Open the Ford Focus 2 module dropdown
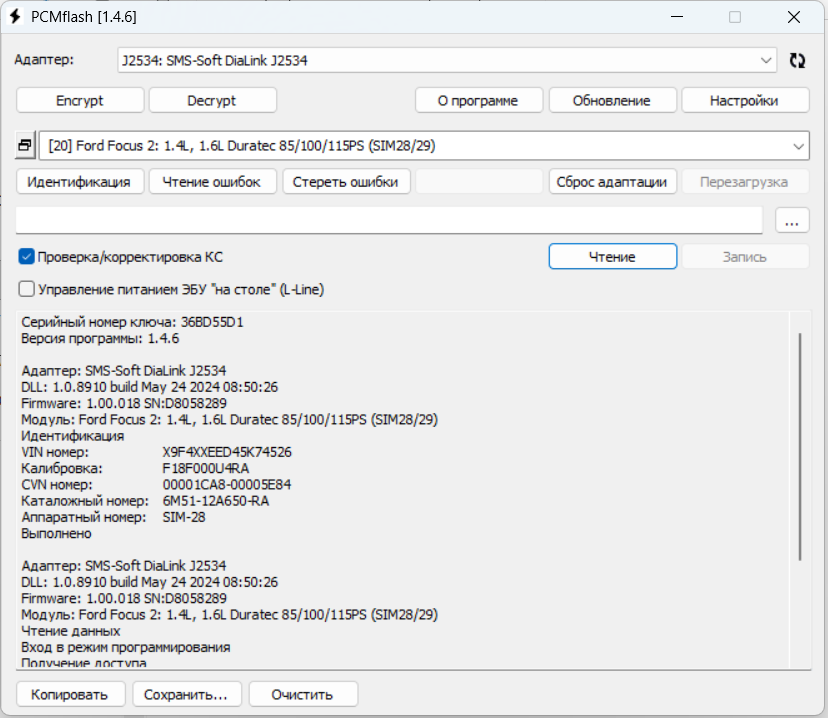828x718 pixels. [798, 146]
